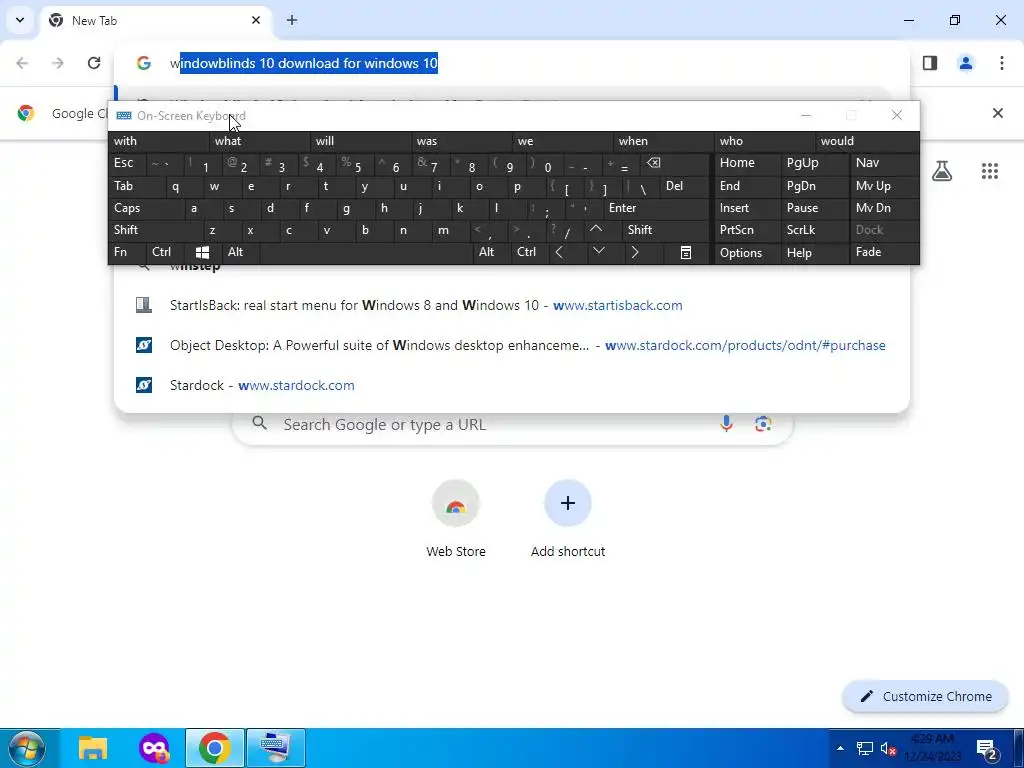This screenshot has width=1024, height=768.
Task: Select the New Tab tab
Action: pos(155,20)
